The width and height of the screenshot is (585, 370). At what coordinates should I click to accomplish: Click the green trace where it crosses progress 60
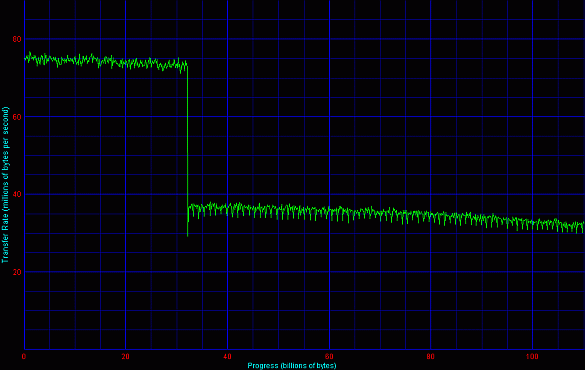(329, 212)
